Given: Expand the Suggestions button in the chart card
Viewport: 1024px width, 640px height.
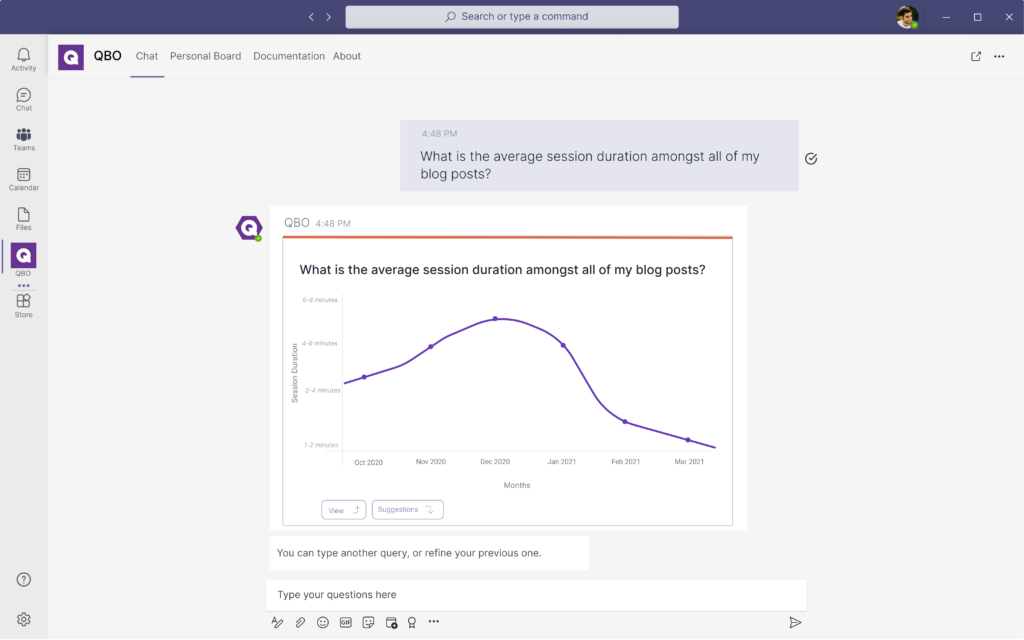Looking at the screenshot, I should coord(407,510).
